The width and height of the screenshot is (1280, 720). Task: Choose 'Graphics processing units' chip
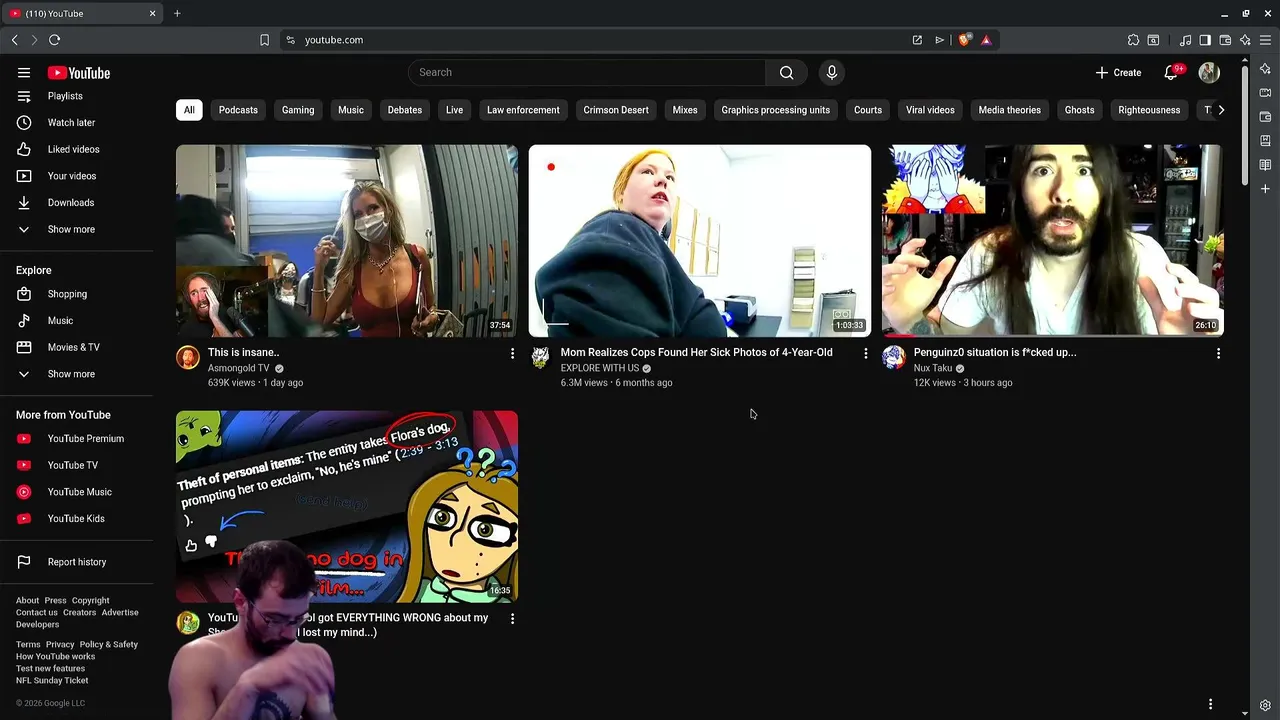[776, 110]
